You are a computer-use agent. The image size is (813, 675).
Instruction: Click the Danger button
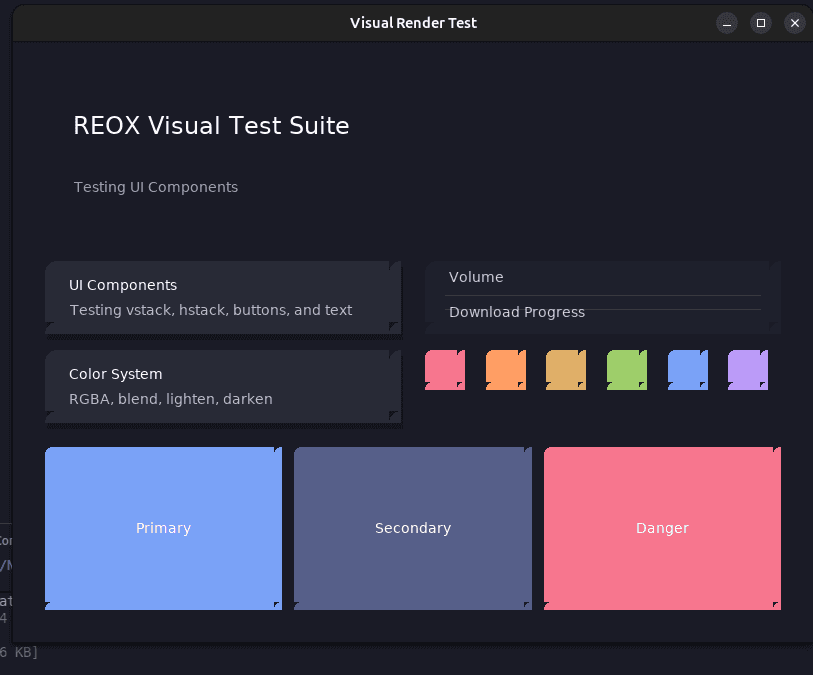coord(662,528)
